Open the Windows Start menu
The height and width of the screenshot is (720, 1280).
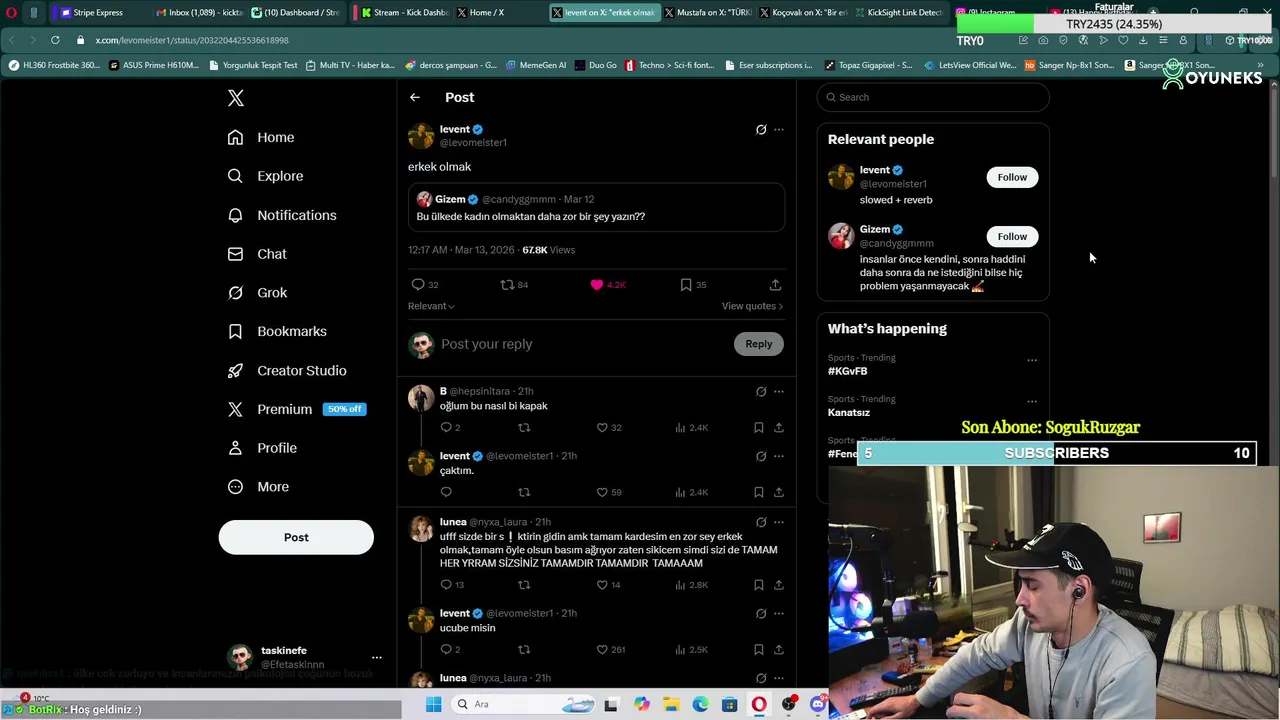click(433, 704)
